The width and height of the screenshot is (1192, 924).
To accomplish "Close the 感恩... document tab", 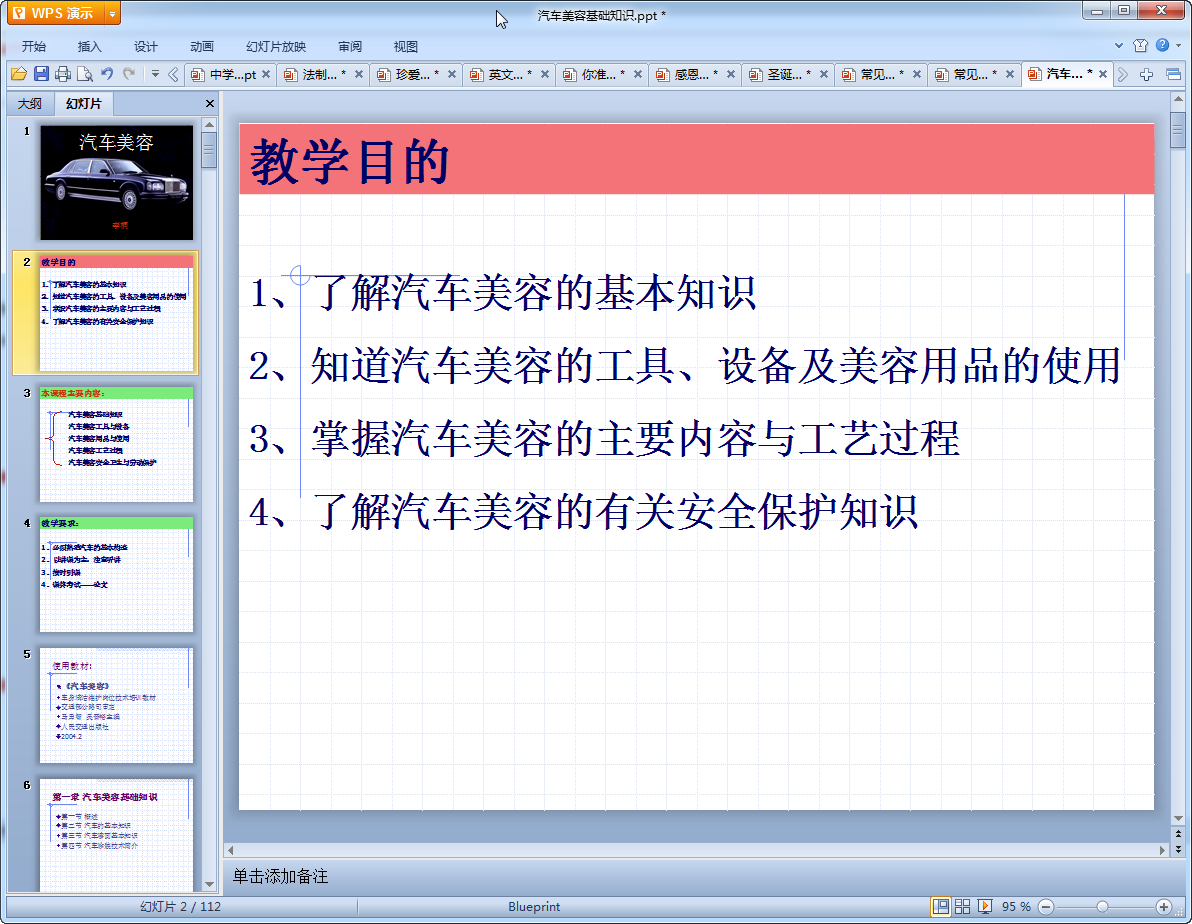I will 731,75.
